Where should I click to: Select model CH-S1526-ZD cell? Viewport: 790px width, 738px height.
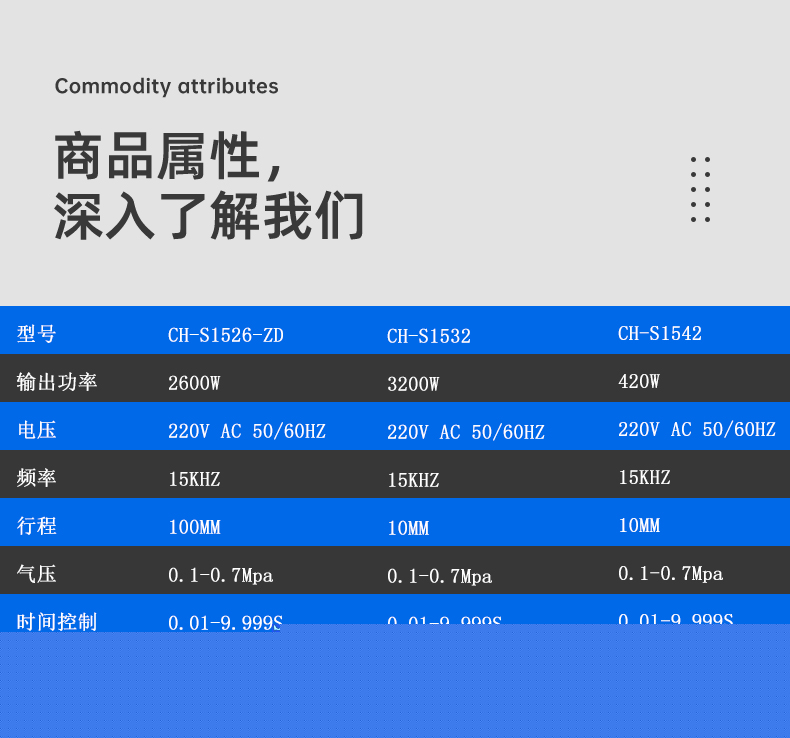(x=226, y=336)
